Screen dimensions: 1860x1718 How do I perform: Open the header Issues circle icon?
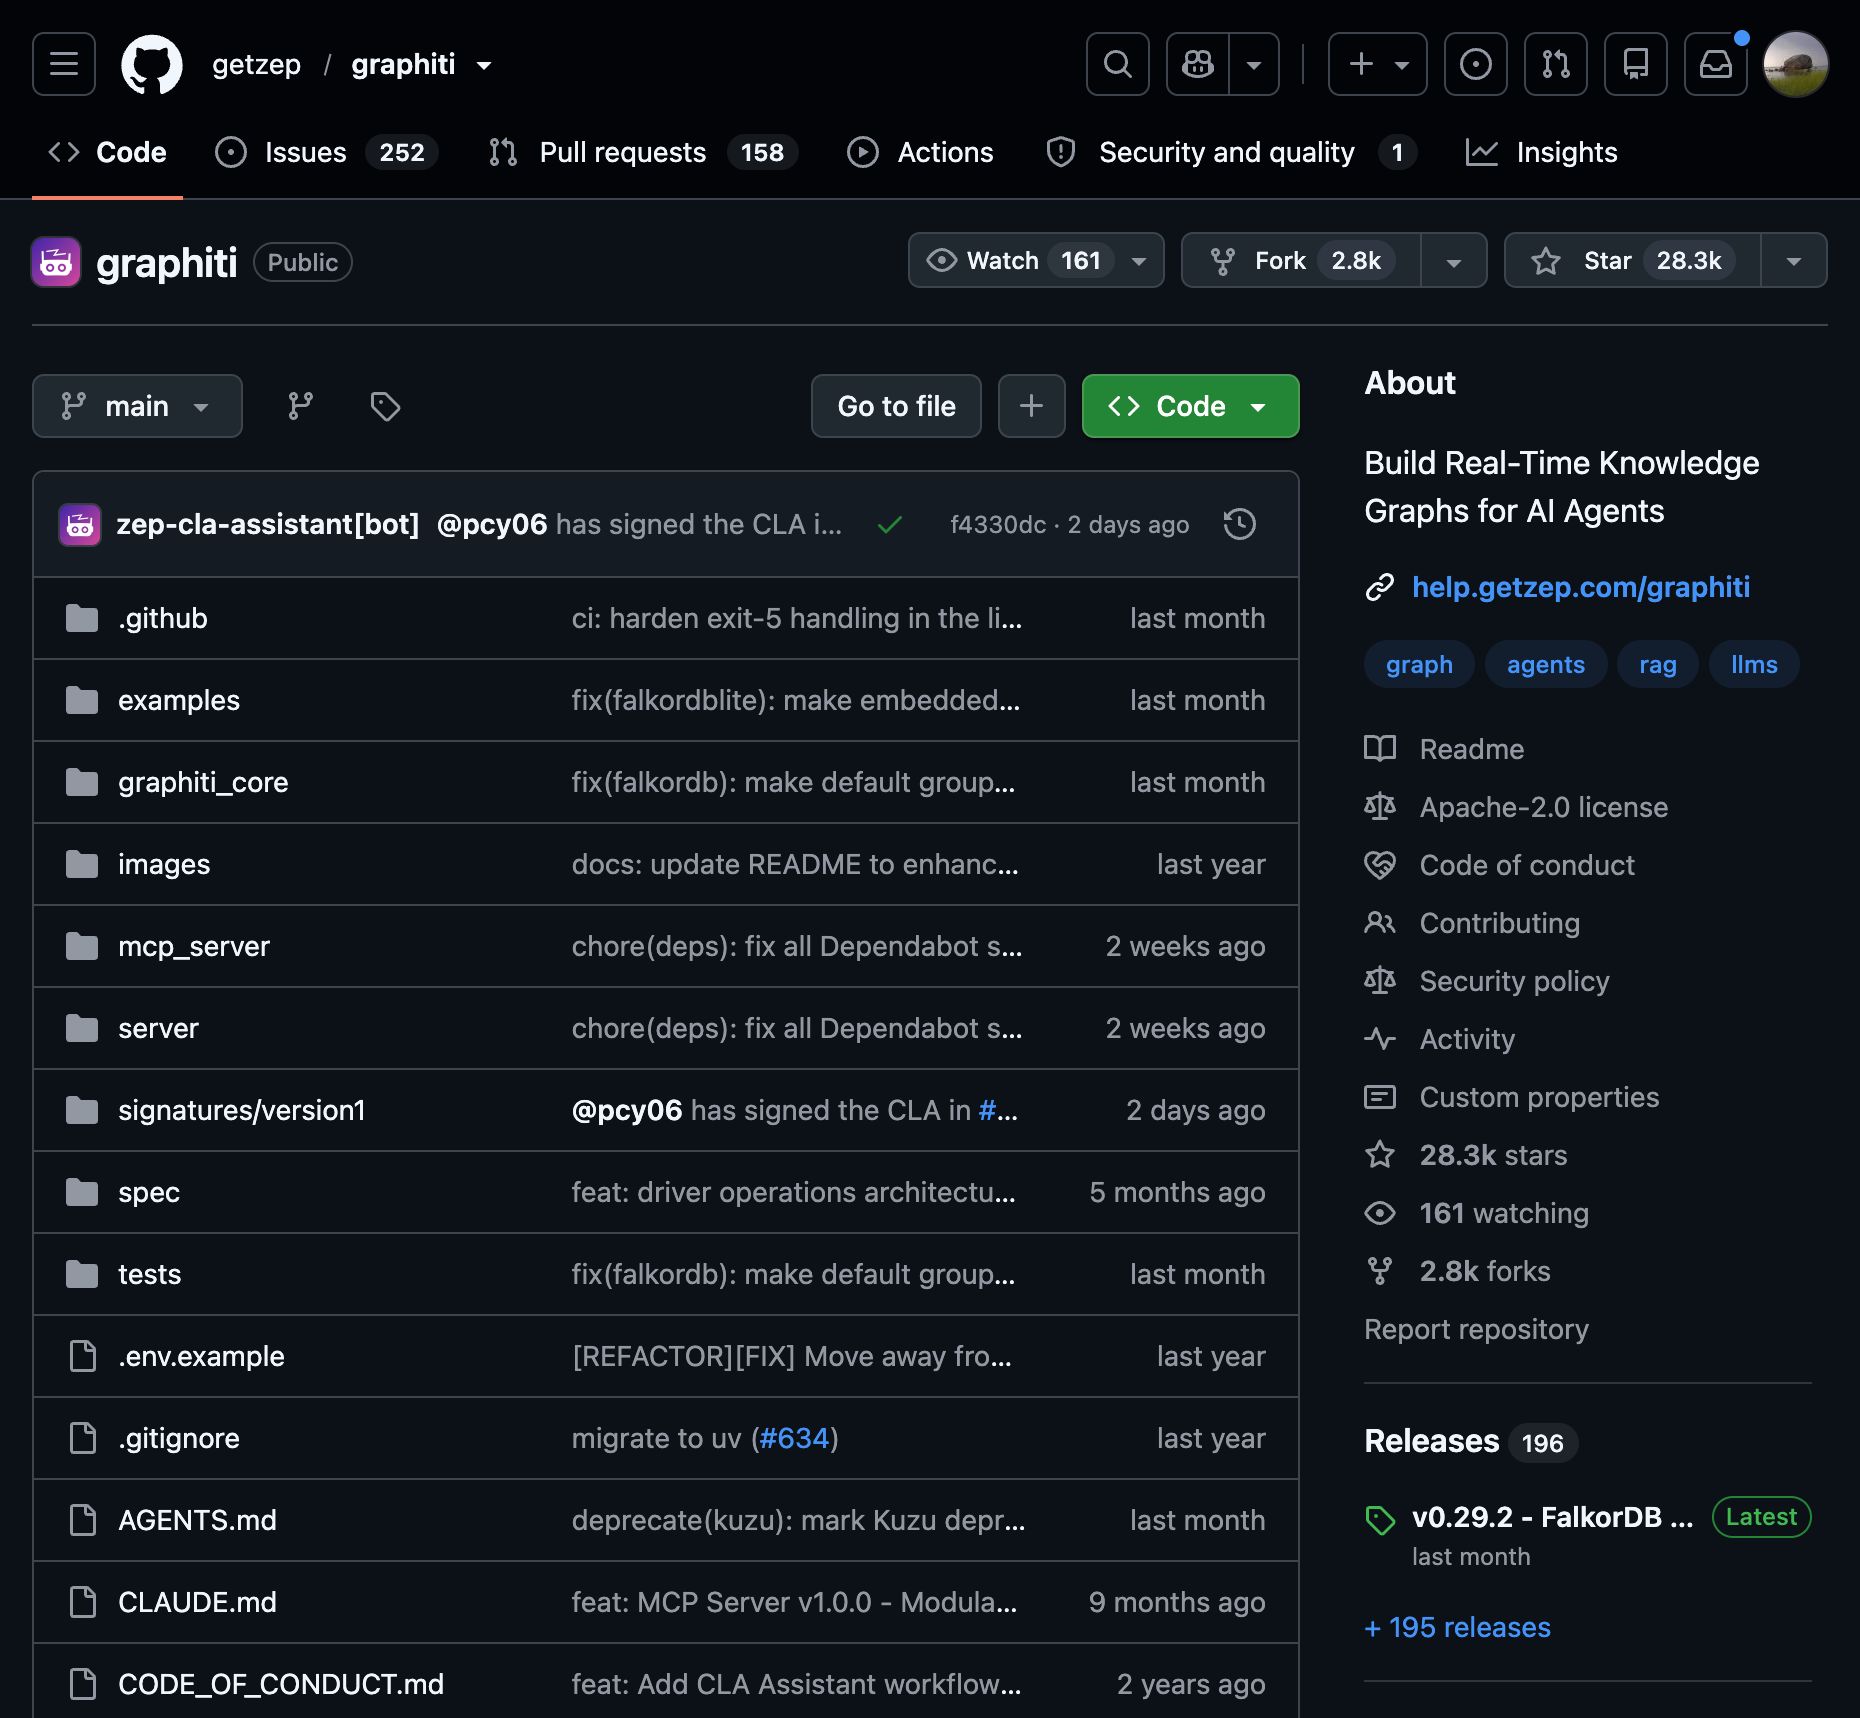pyautogui.click(x=1476, y=64)
